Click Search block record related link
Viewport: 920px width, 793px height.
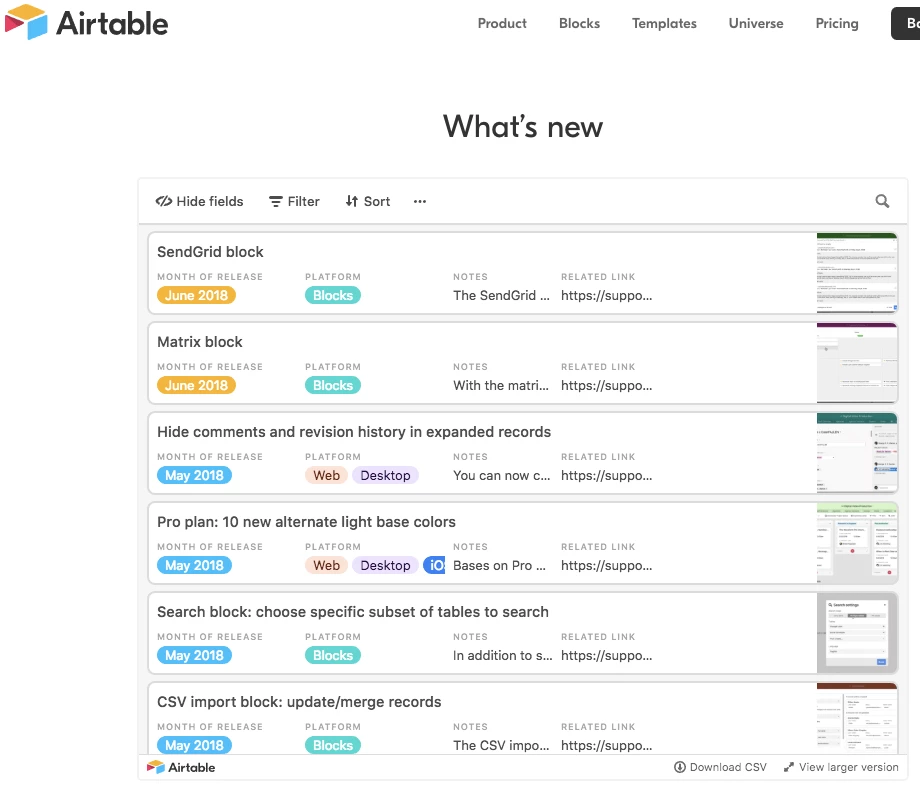606,655
